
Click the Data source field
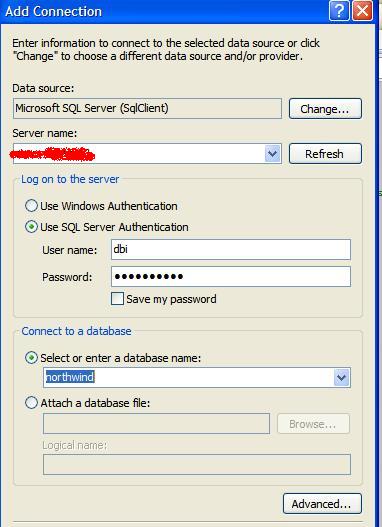click(147, 108)
